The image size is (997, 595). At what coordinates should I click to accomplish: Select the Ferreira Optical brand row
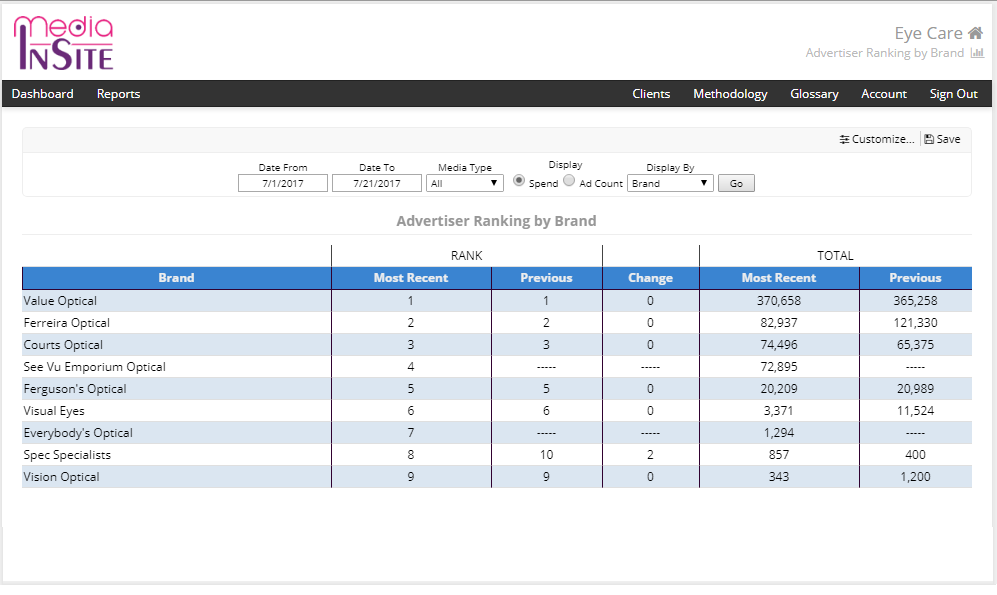click(497, 323)
